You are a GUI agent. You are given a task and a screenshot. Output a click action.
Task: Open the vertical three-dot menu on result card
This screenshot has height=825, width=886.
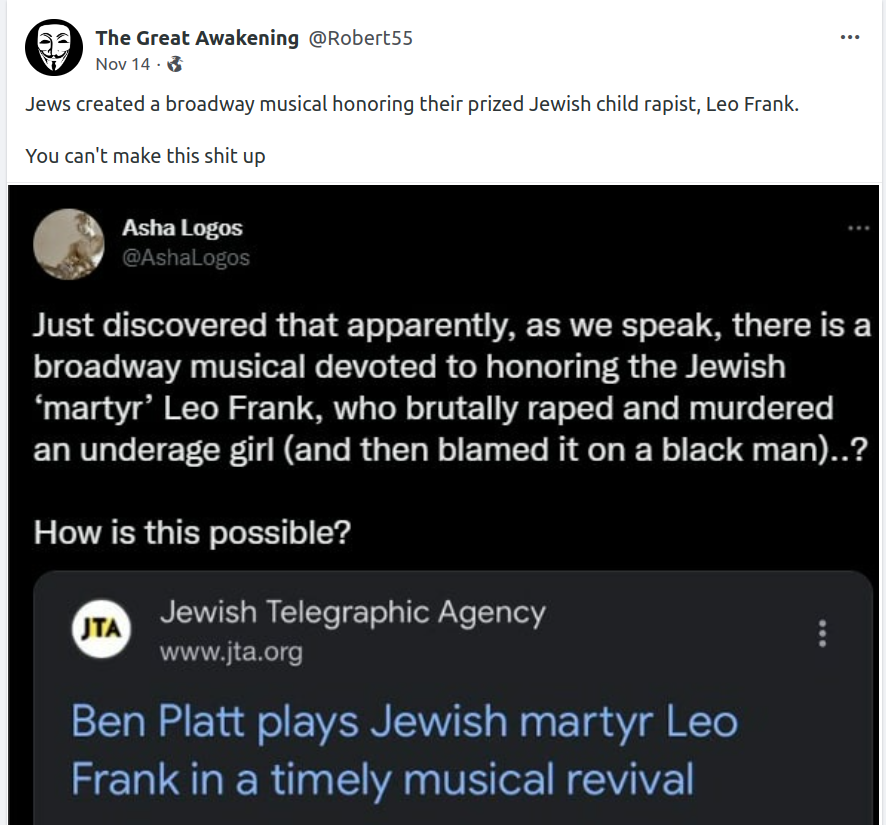(822, 633)
